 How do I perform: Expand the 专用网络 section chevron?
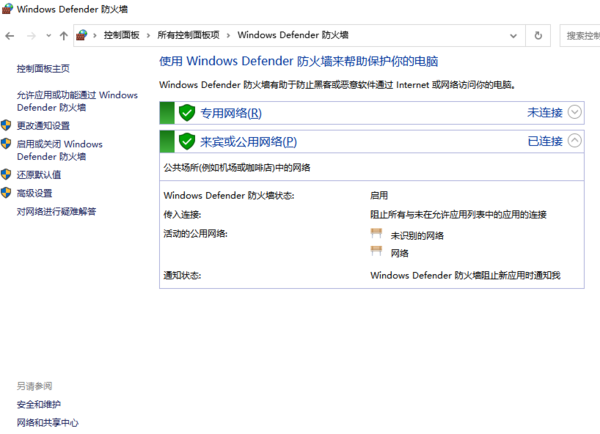pos(574,113)
